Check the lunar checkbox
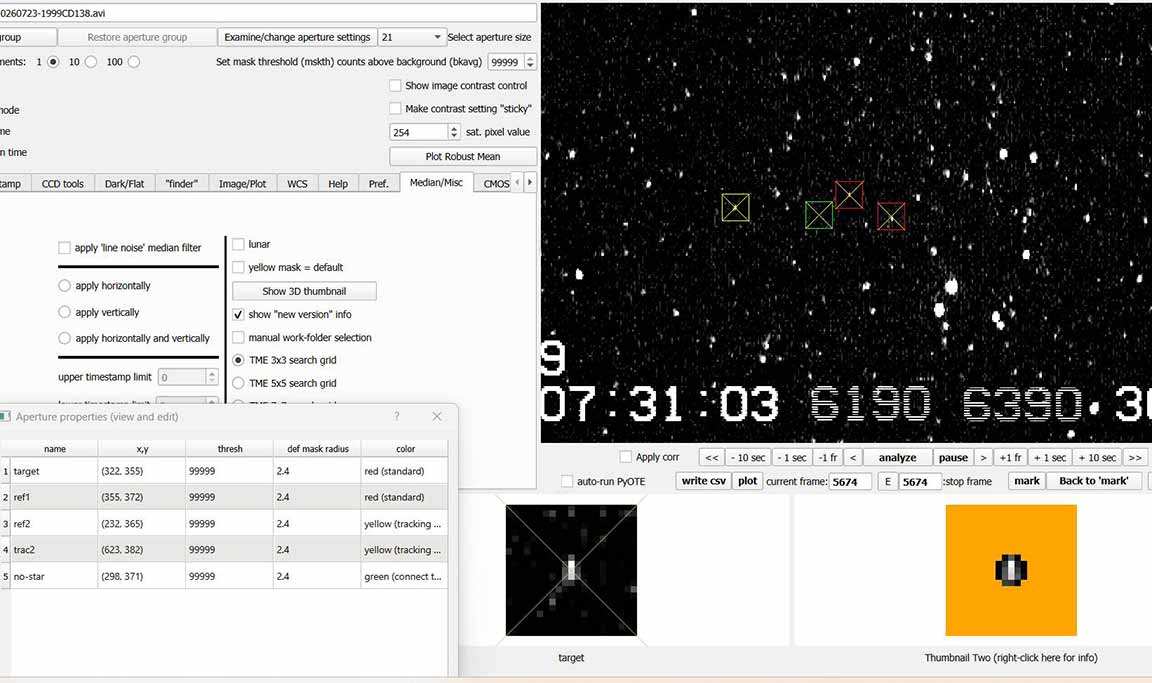Viewport: 1152px width, 683px height. 238,244
